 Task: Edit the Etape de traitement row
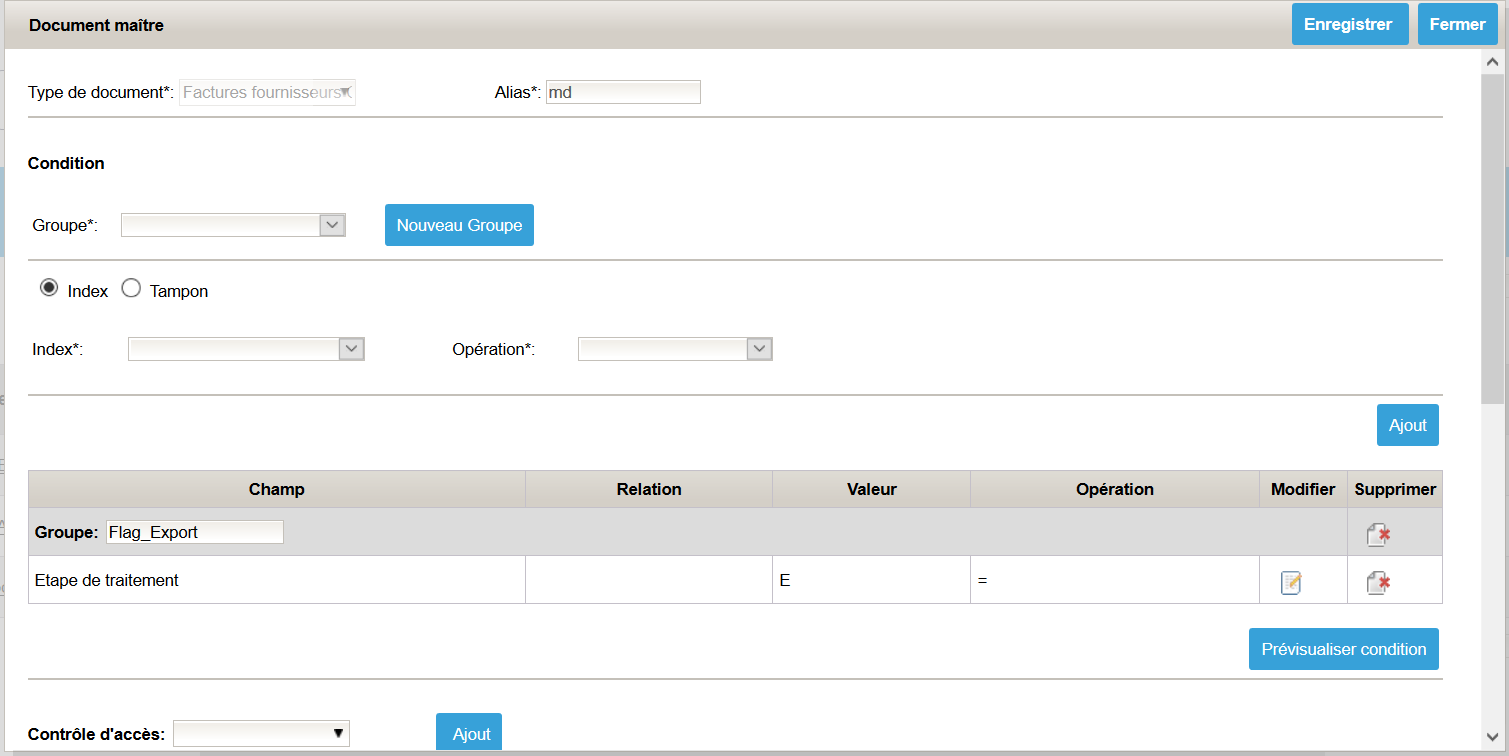1291,582
